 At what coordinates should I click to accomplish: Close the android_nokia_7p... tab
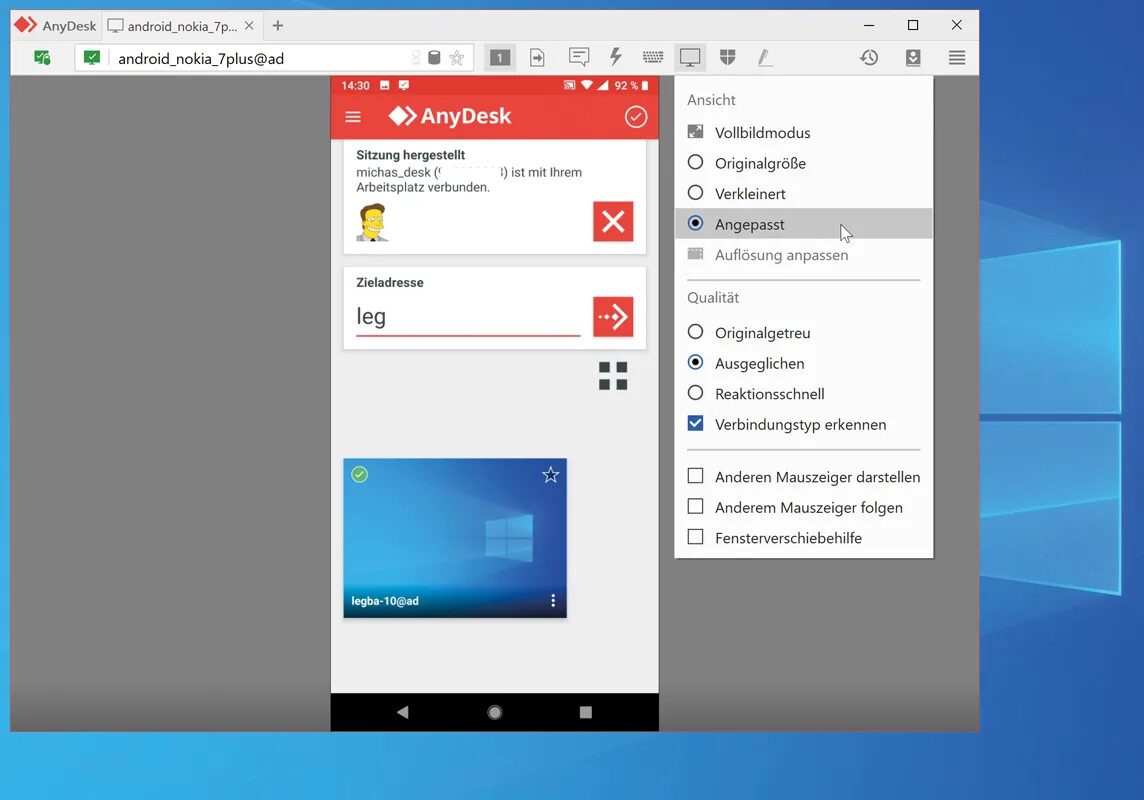[x=250, y=26]
